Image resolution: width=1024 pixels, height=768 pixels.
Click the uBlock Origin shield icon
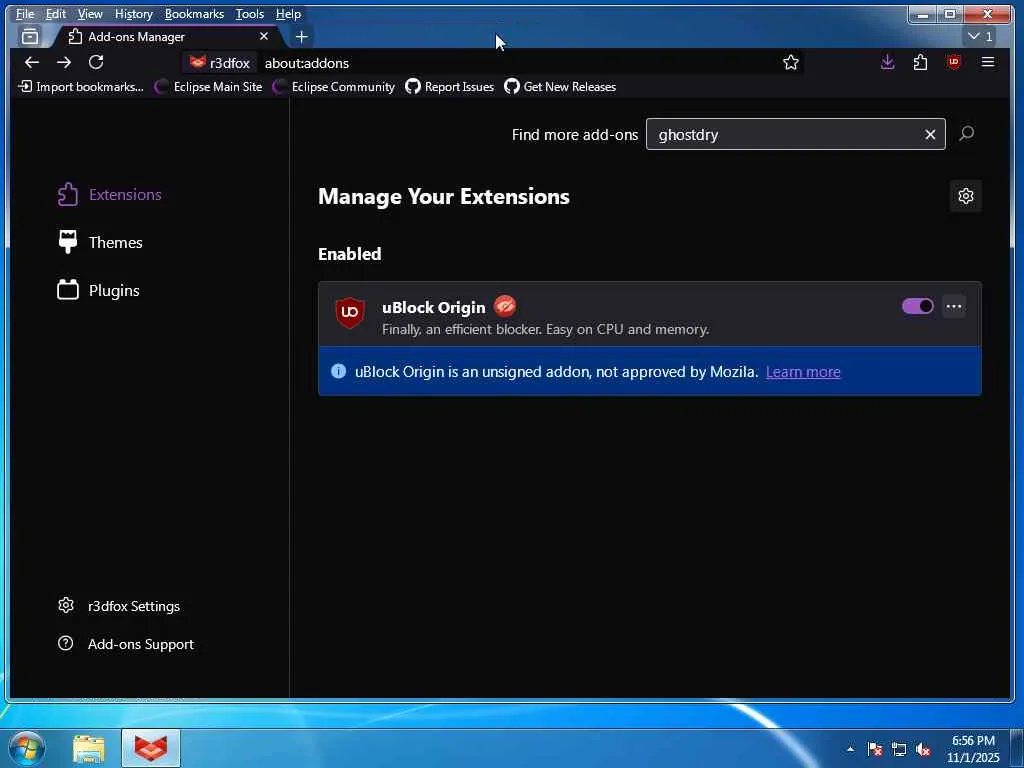tap(350, 313)
